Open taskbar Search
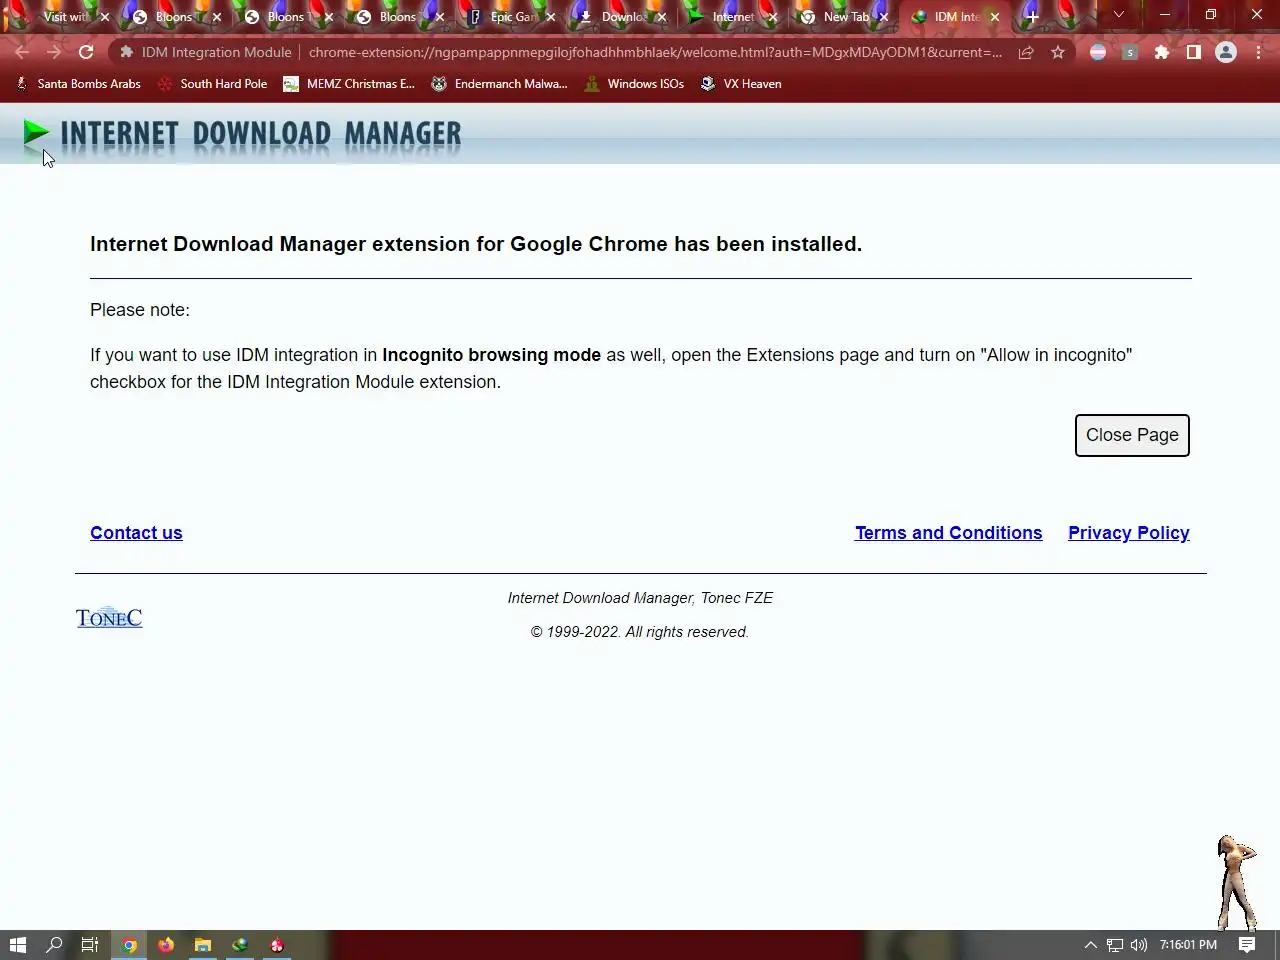1280x960 pixels. 54,945
